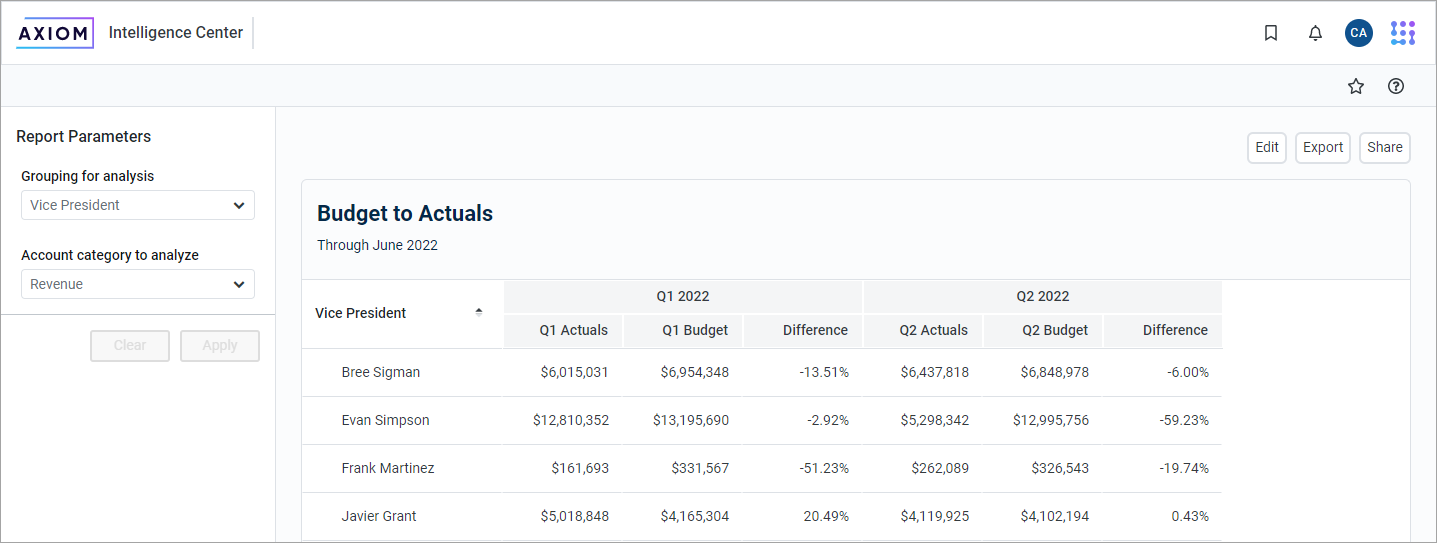Select the Bree Sigman row
The height and width of the screenshot is (543, 1437).
[x=380, y=372]
